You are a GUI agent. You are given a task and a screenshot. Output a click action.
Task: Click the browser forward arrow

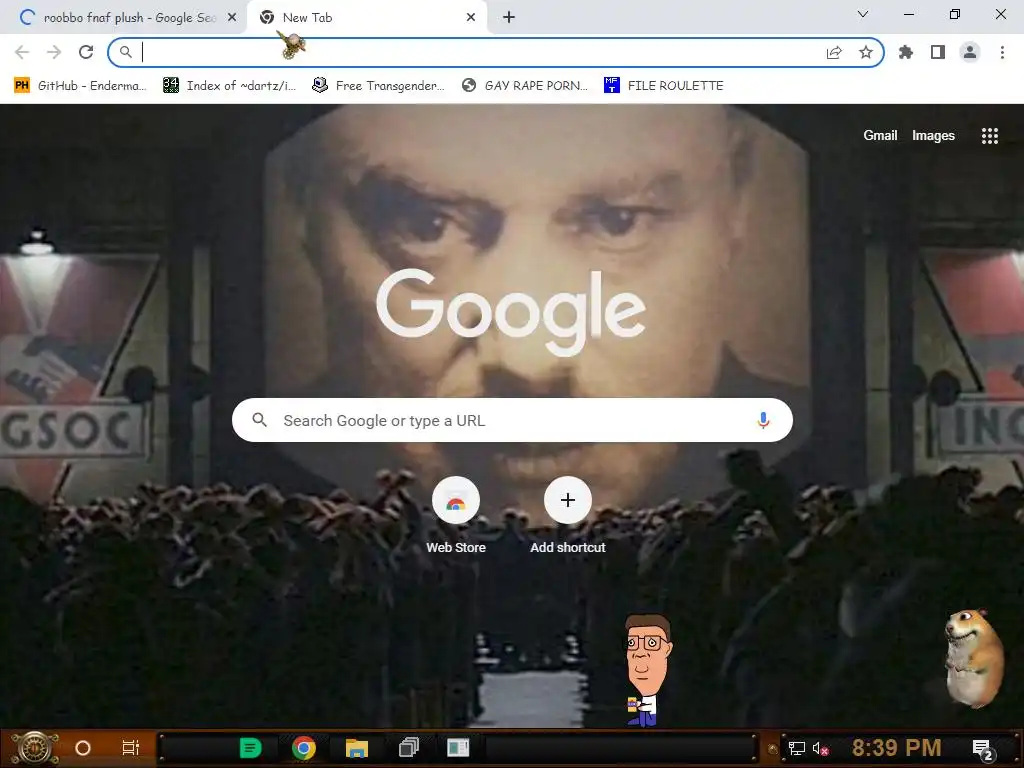pyautogui.click(x=54, y=52)
